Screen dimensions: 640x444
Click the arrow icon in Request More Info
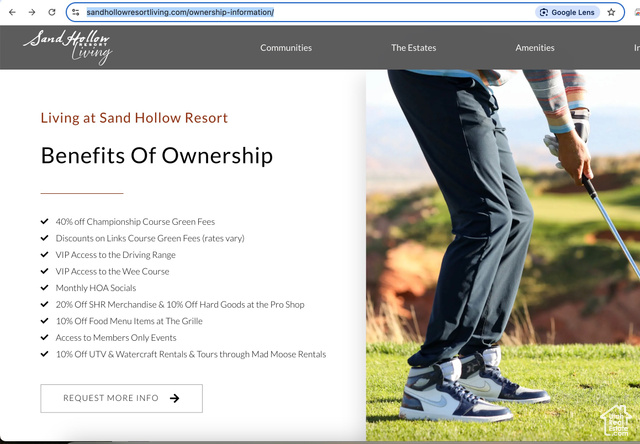175,398
